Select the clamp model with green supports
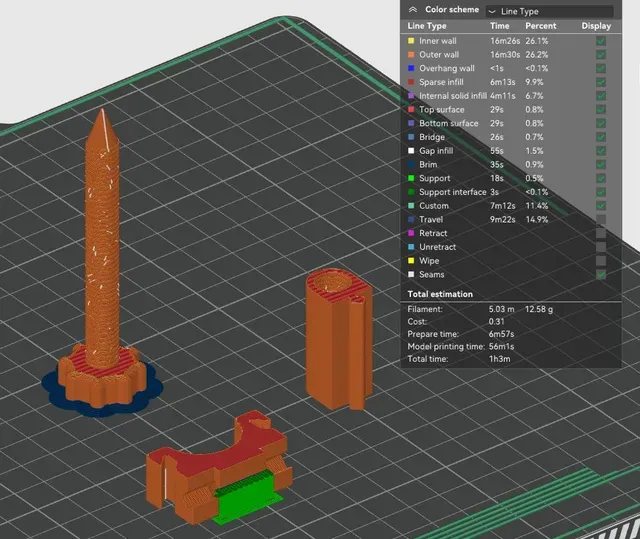 pyautogui.click(x=219, y=469)
